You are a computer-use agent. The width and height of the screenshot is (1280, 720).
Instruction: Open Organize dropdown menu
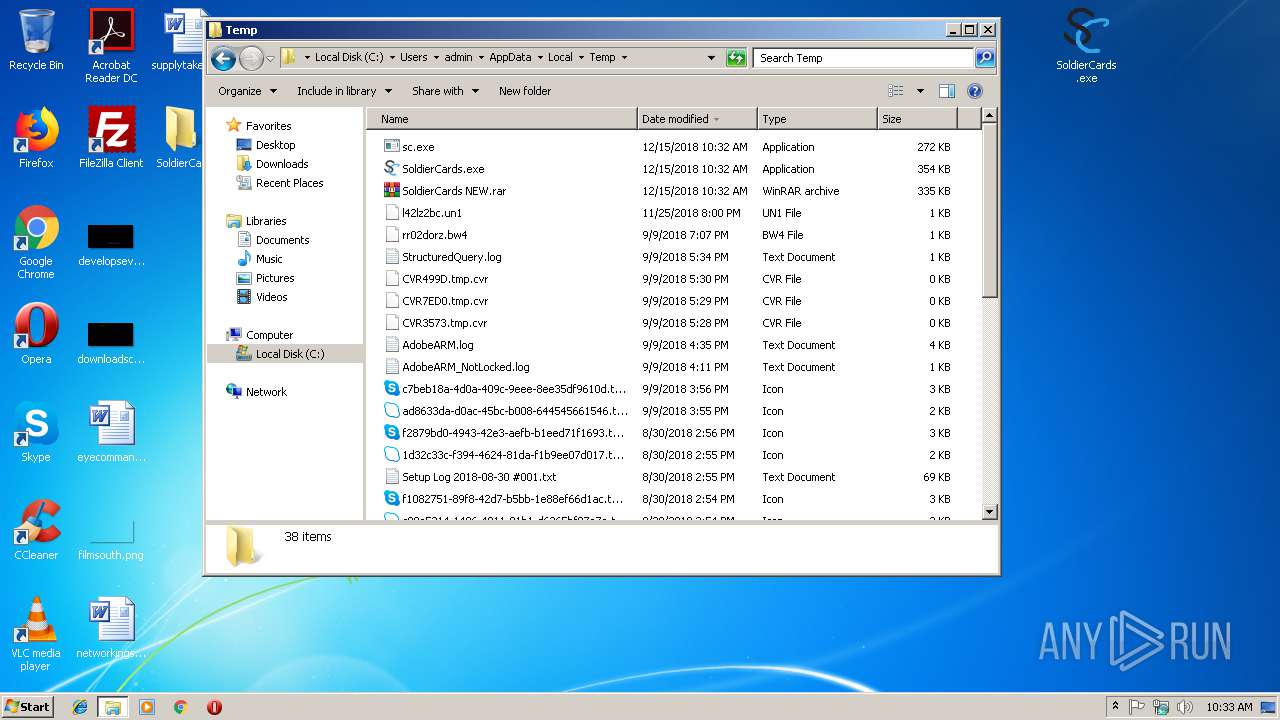pyautogui.click(x=246, y=91)
